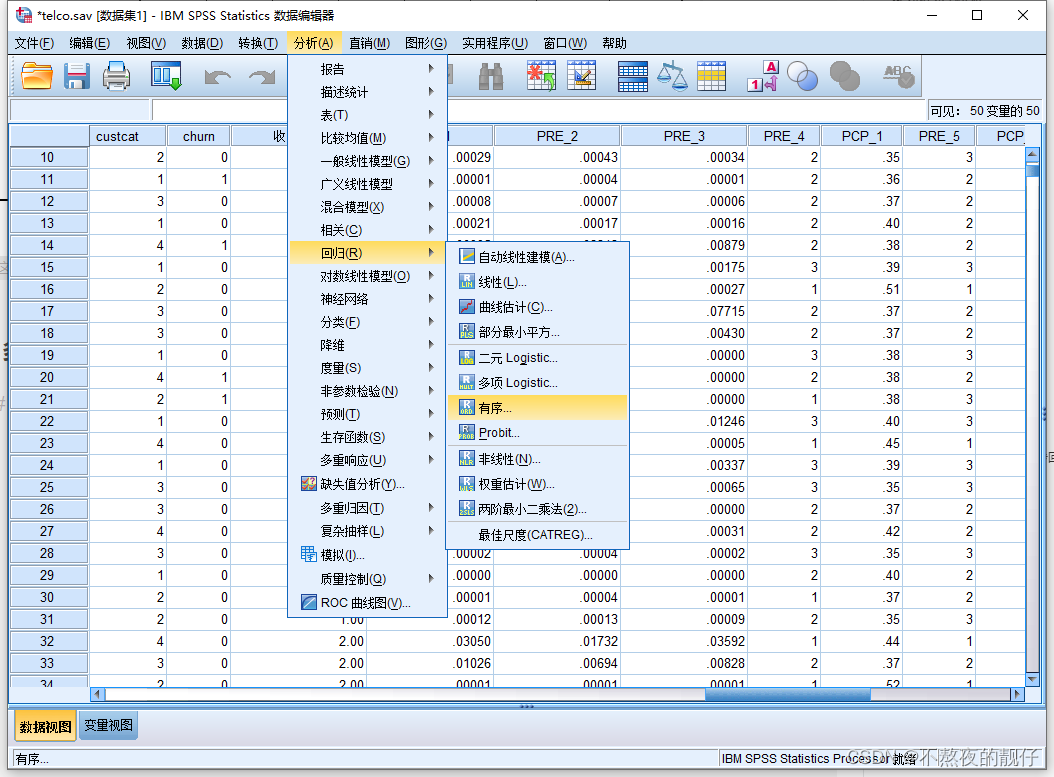Image resolution: width=1054 pixels, height=777 pixels.
Task: Switch to Variable View (变量视图) tab
Action: pos(108,725)
